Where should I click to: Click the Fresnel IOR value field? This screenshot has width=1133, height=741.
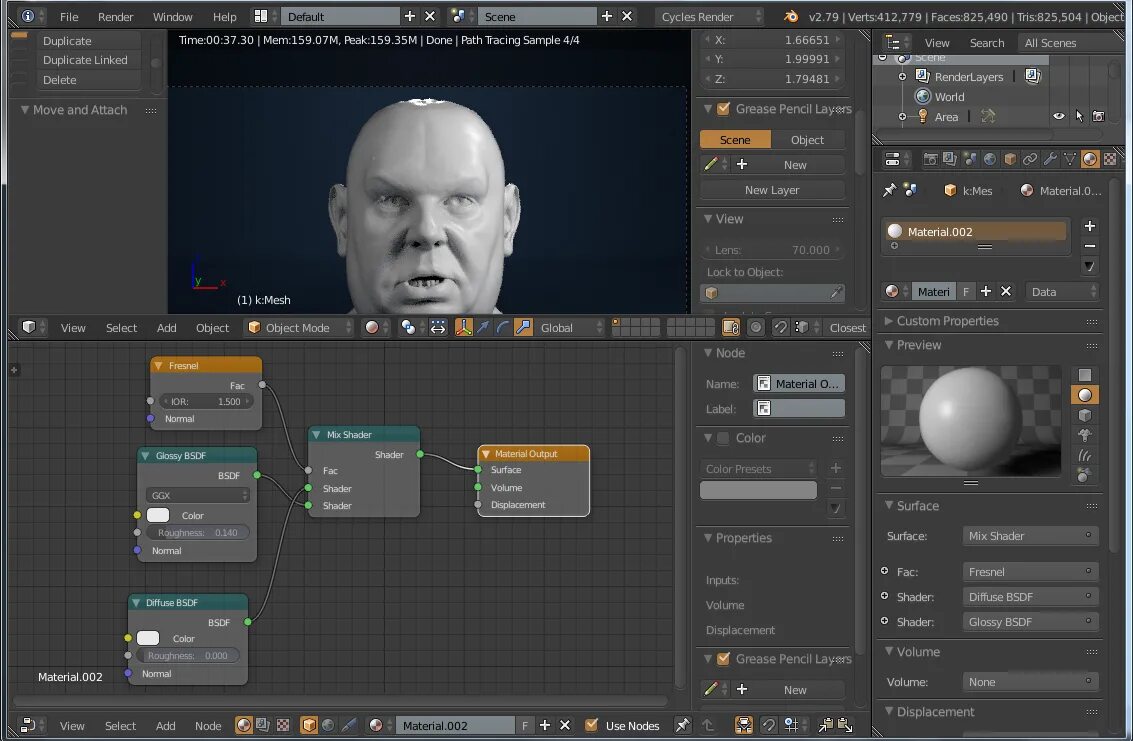tap(206, 401)
